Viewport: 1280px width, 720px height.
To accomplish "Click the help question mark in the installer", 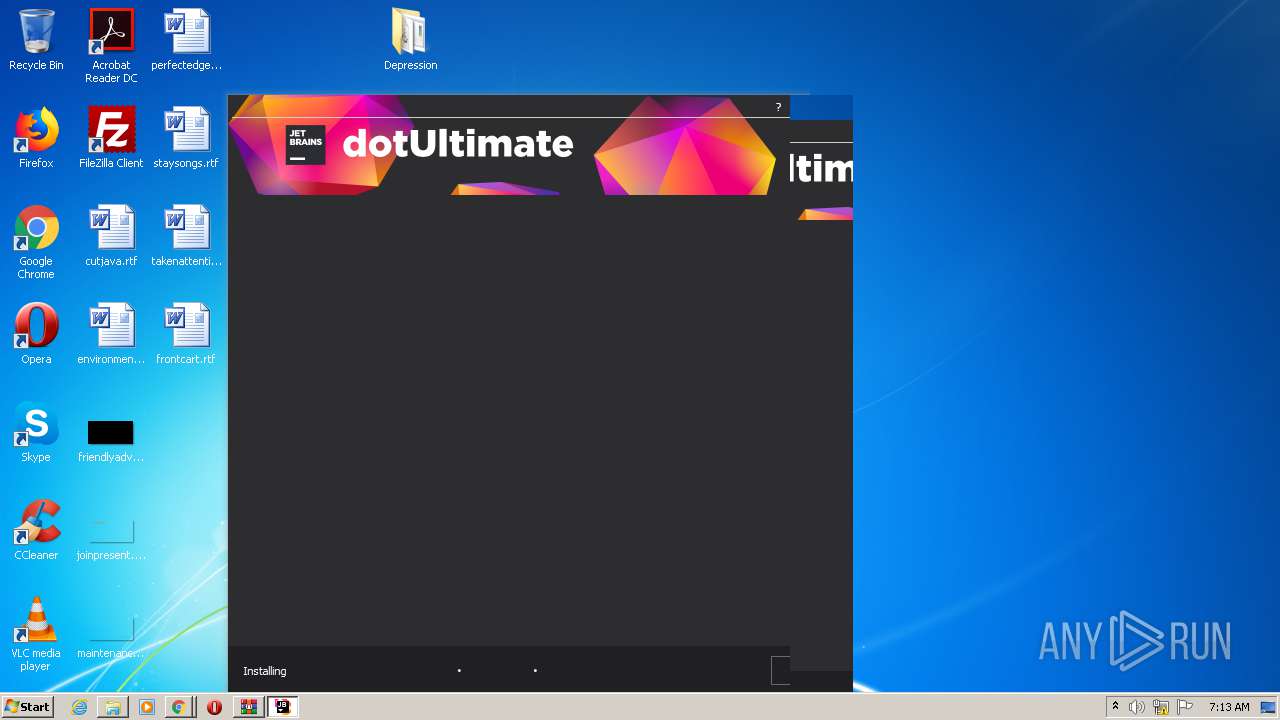I will tap(778, 107).
